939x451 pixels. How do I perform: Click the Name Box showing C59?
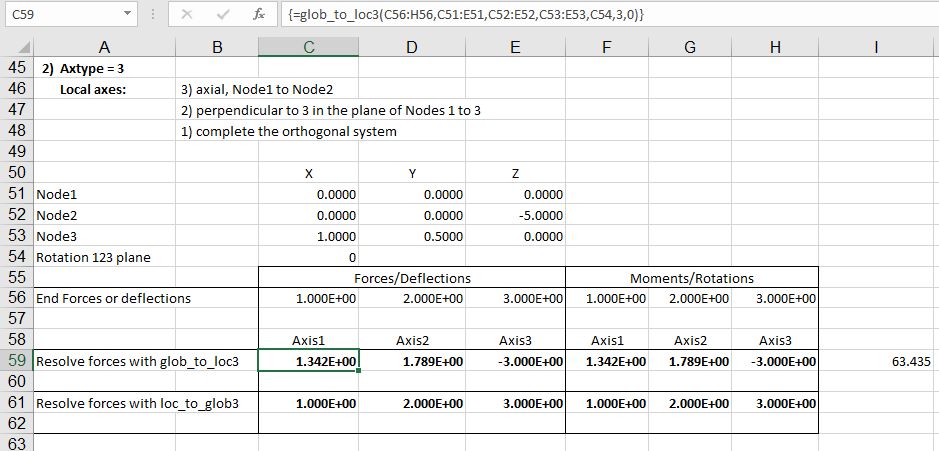coord(60,16)
